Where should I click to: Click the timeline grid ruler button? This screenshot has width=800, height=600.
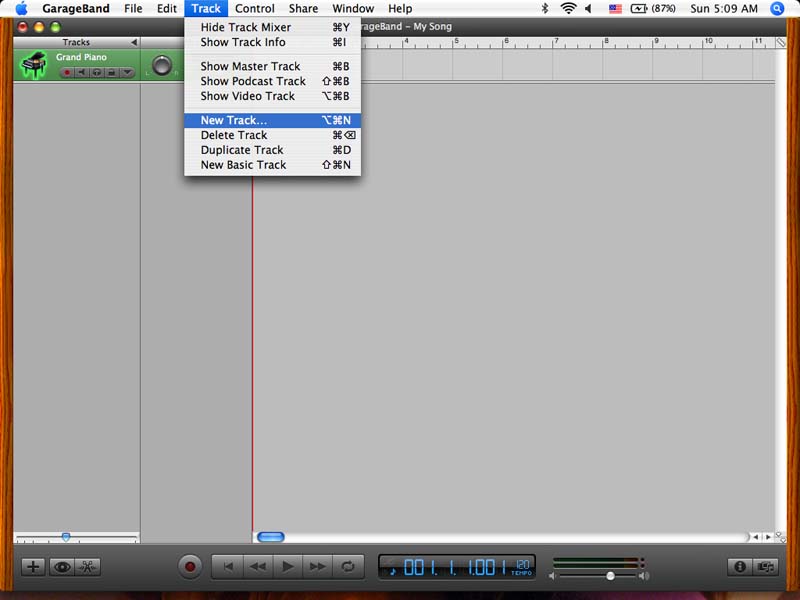tap(781, 42)
